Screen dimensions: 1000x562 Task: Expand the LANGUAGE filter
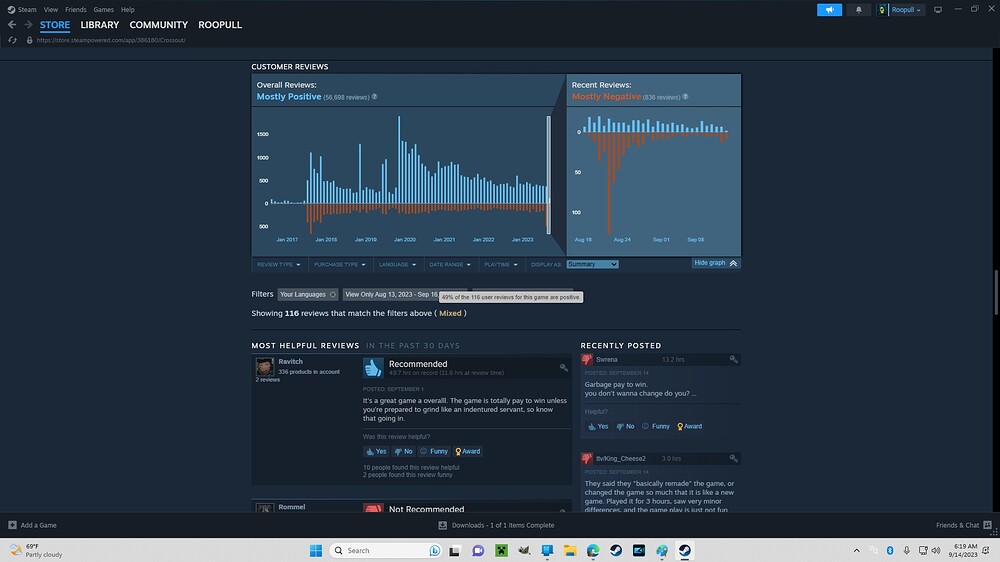coord(397,264)
